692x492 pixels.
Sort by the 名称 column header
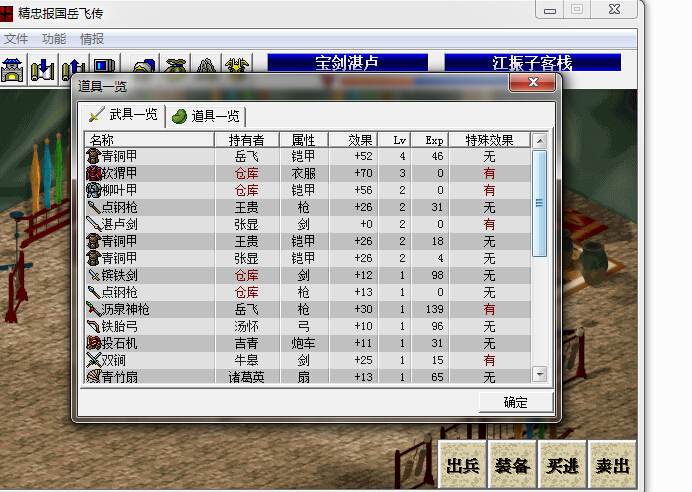pos(149,140)
